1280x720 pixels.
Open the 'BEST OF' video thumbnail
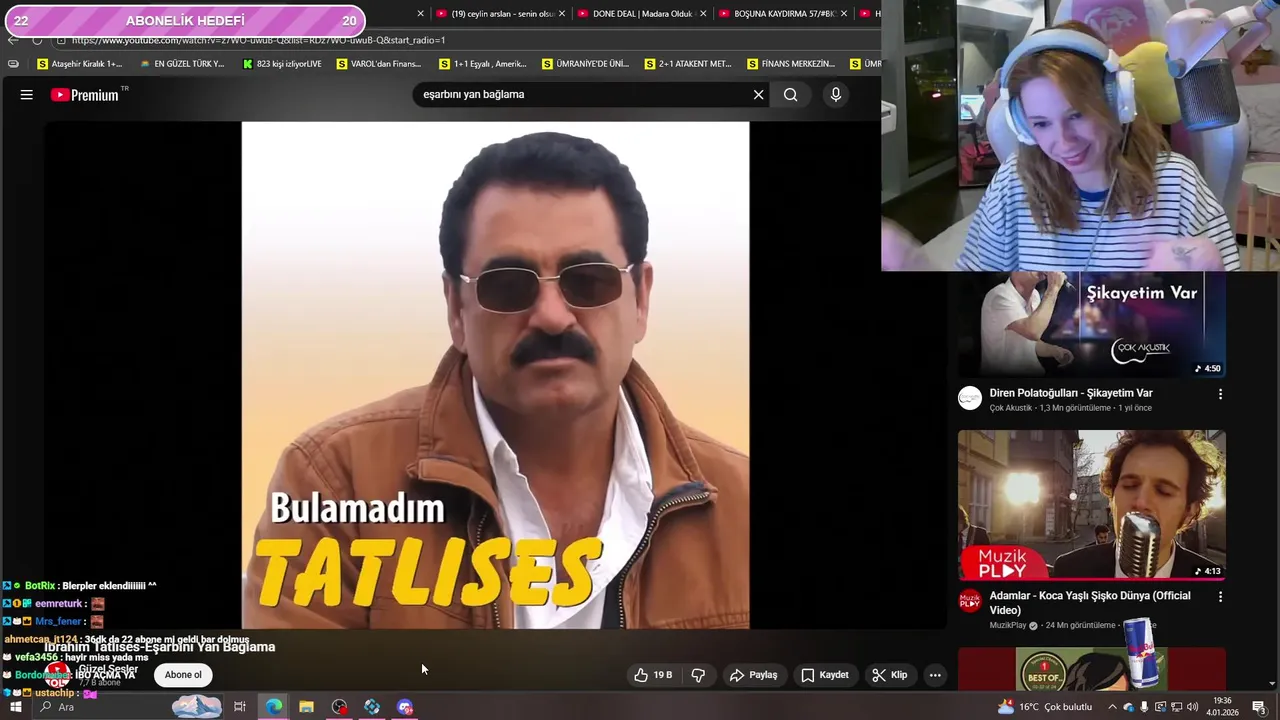(1092, 669)
